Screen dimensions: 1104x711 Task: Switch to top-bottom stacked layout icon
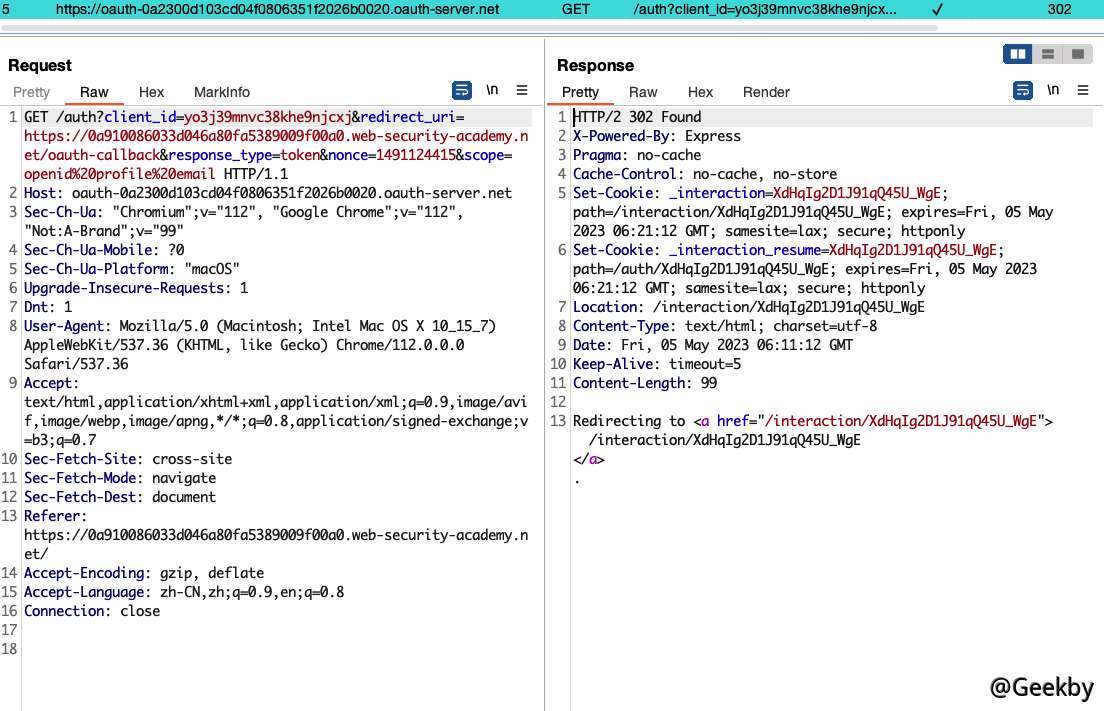click(1047, 54)
